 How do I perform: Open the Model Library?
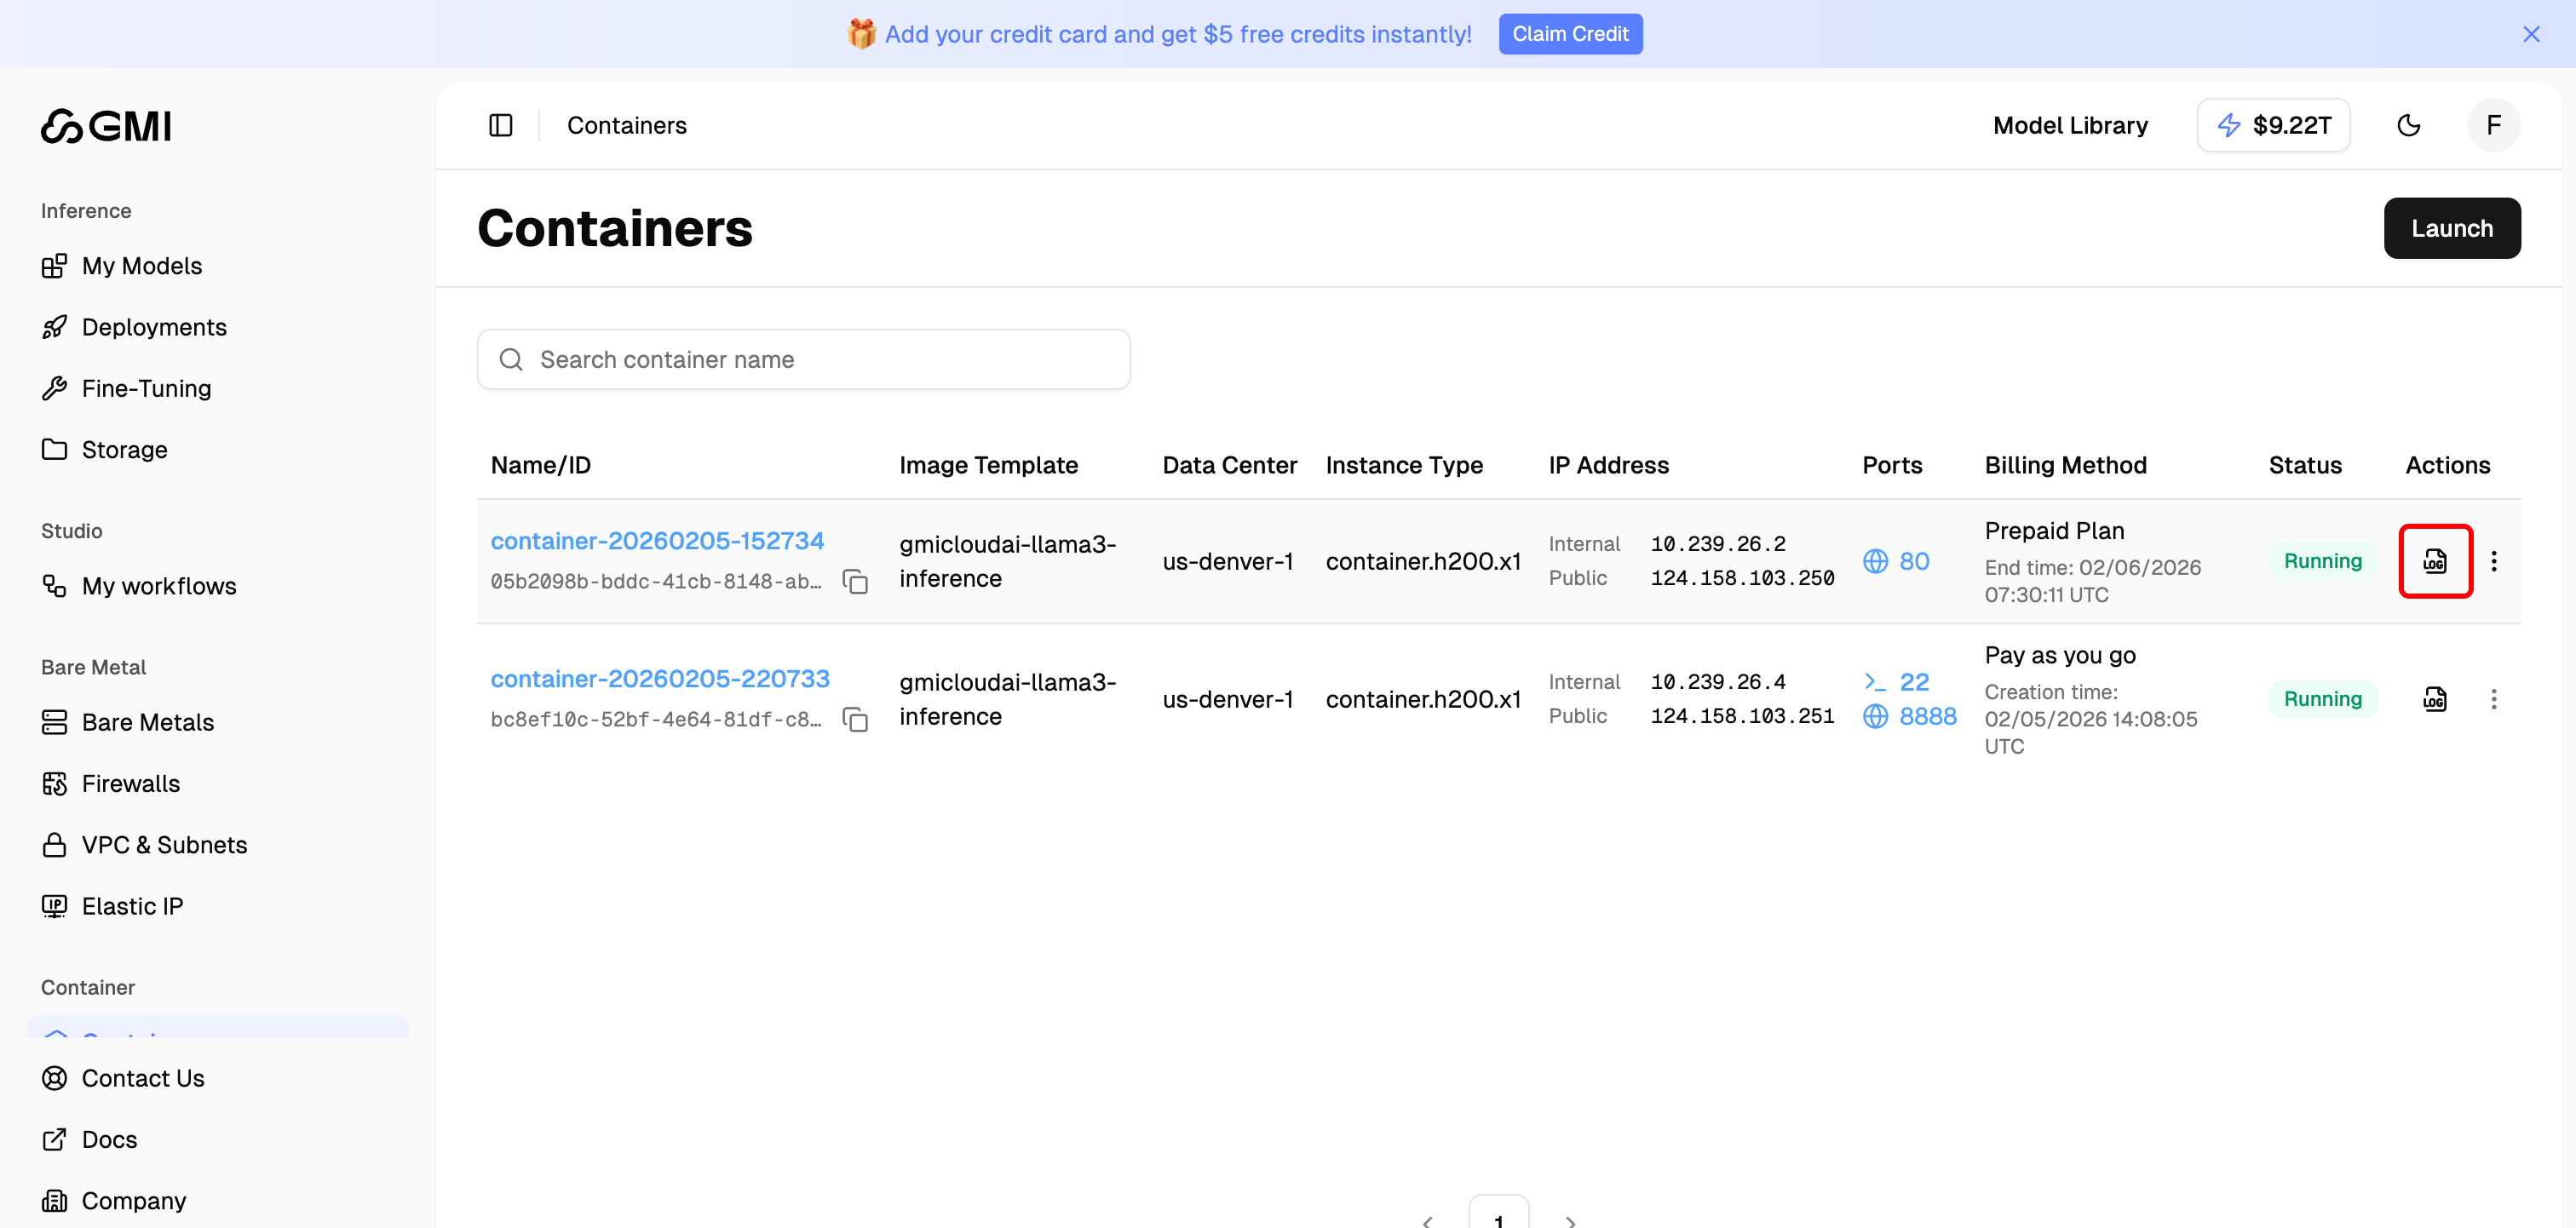coord(2070,125)
